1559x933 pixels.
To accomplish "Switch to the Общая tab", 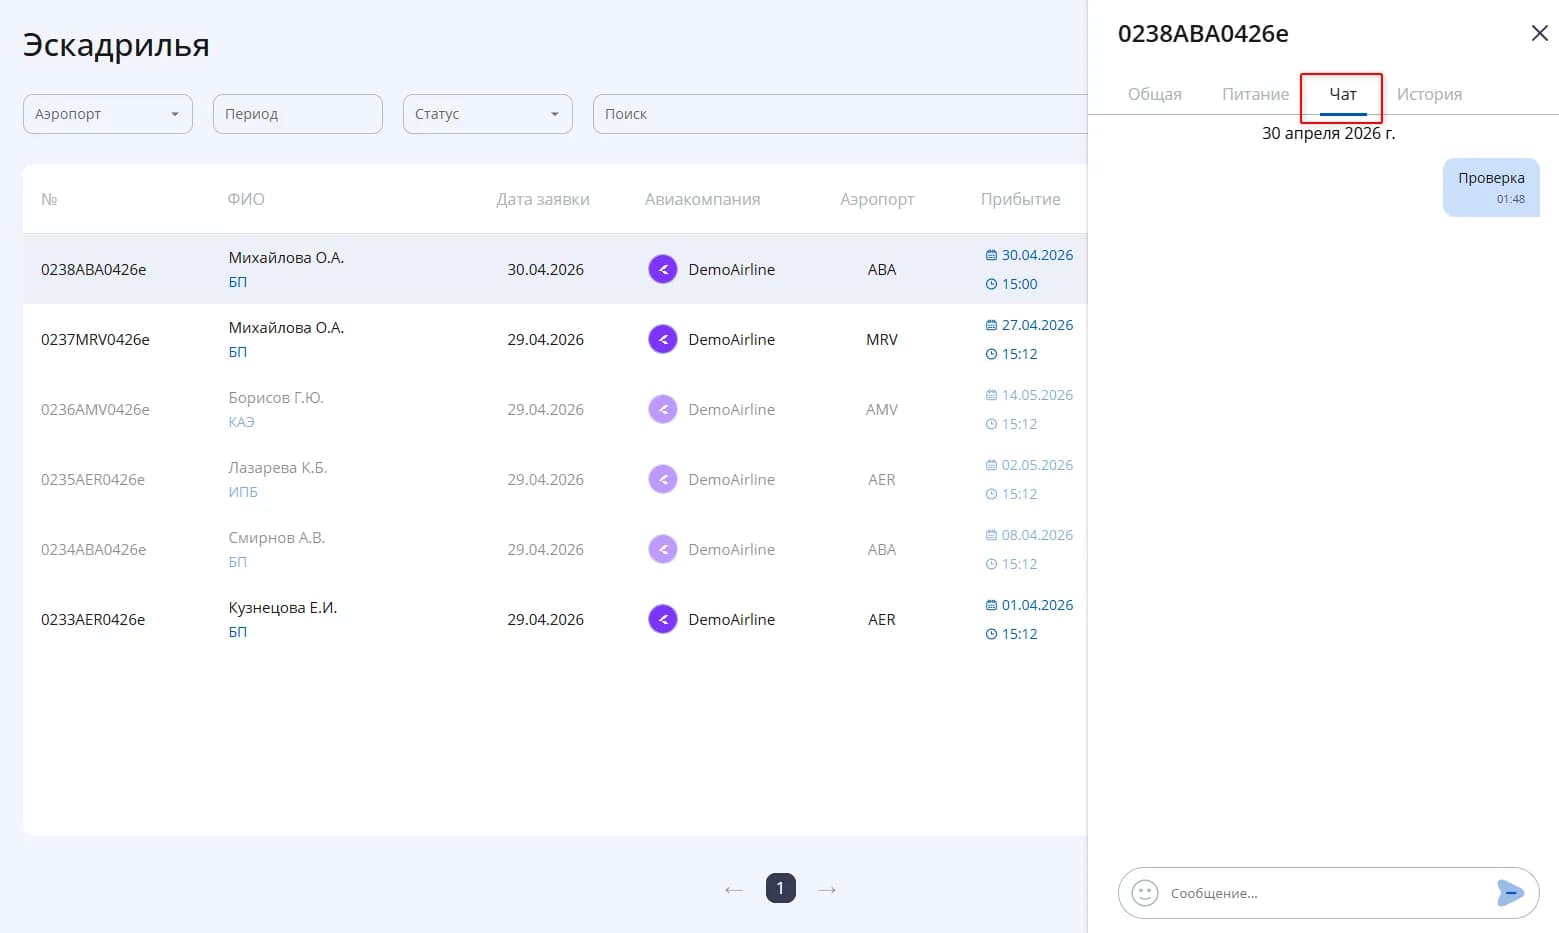I will [x=1155, y=94].
